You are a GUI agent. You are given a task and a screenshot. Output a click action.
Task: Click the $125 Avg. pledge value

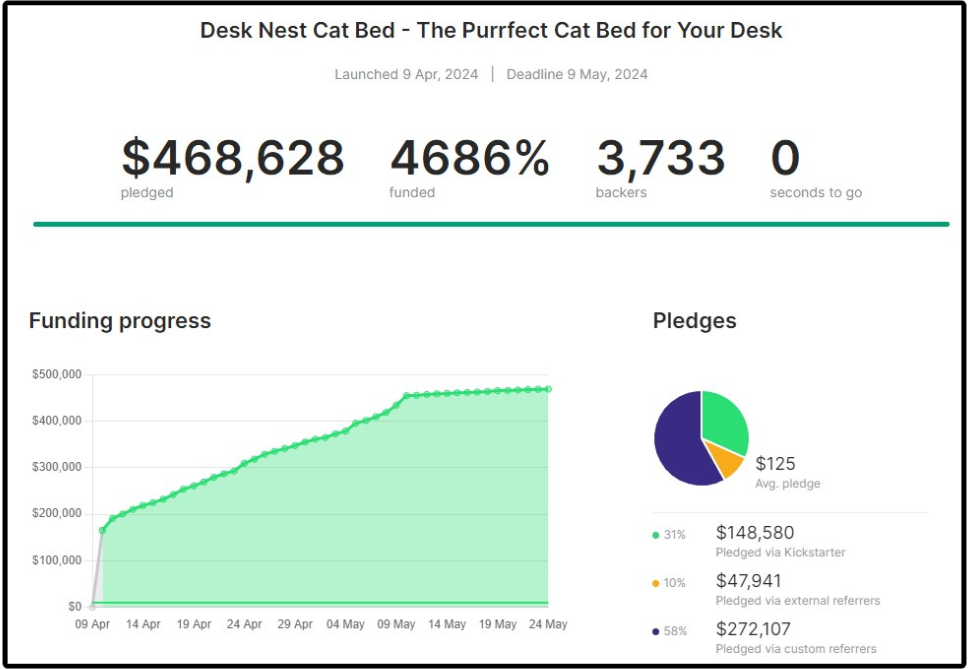tap(775, 463)
